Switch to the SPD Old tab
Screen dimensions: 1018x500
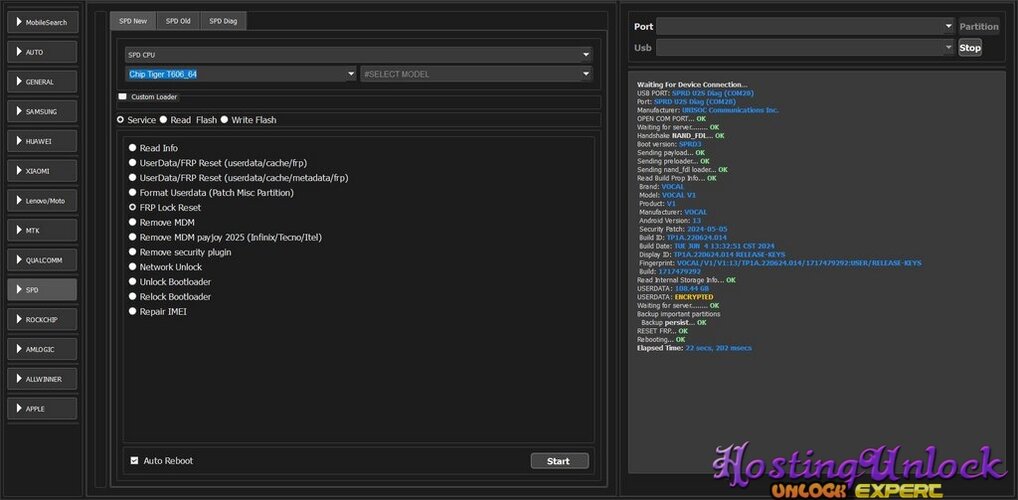click(178, 21)
